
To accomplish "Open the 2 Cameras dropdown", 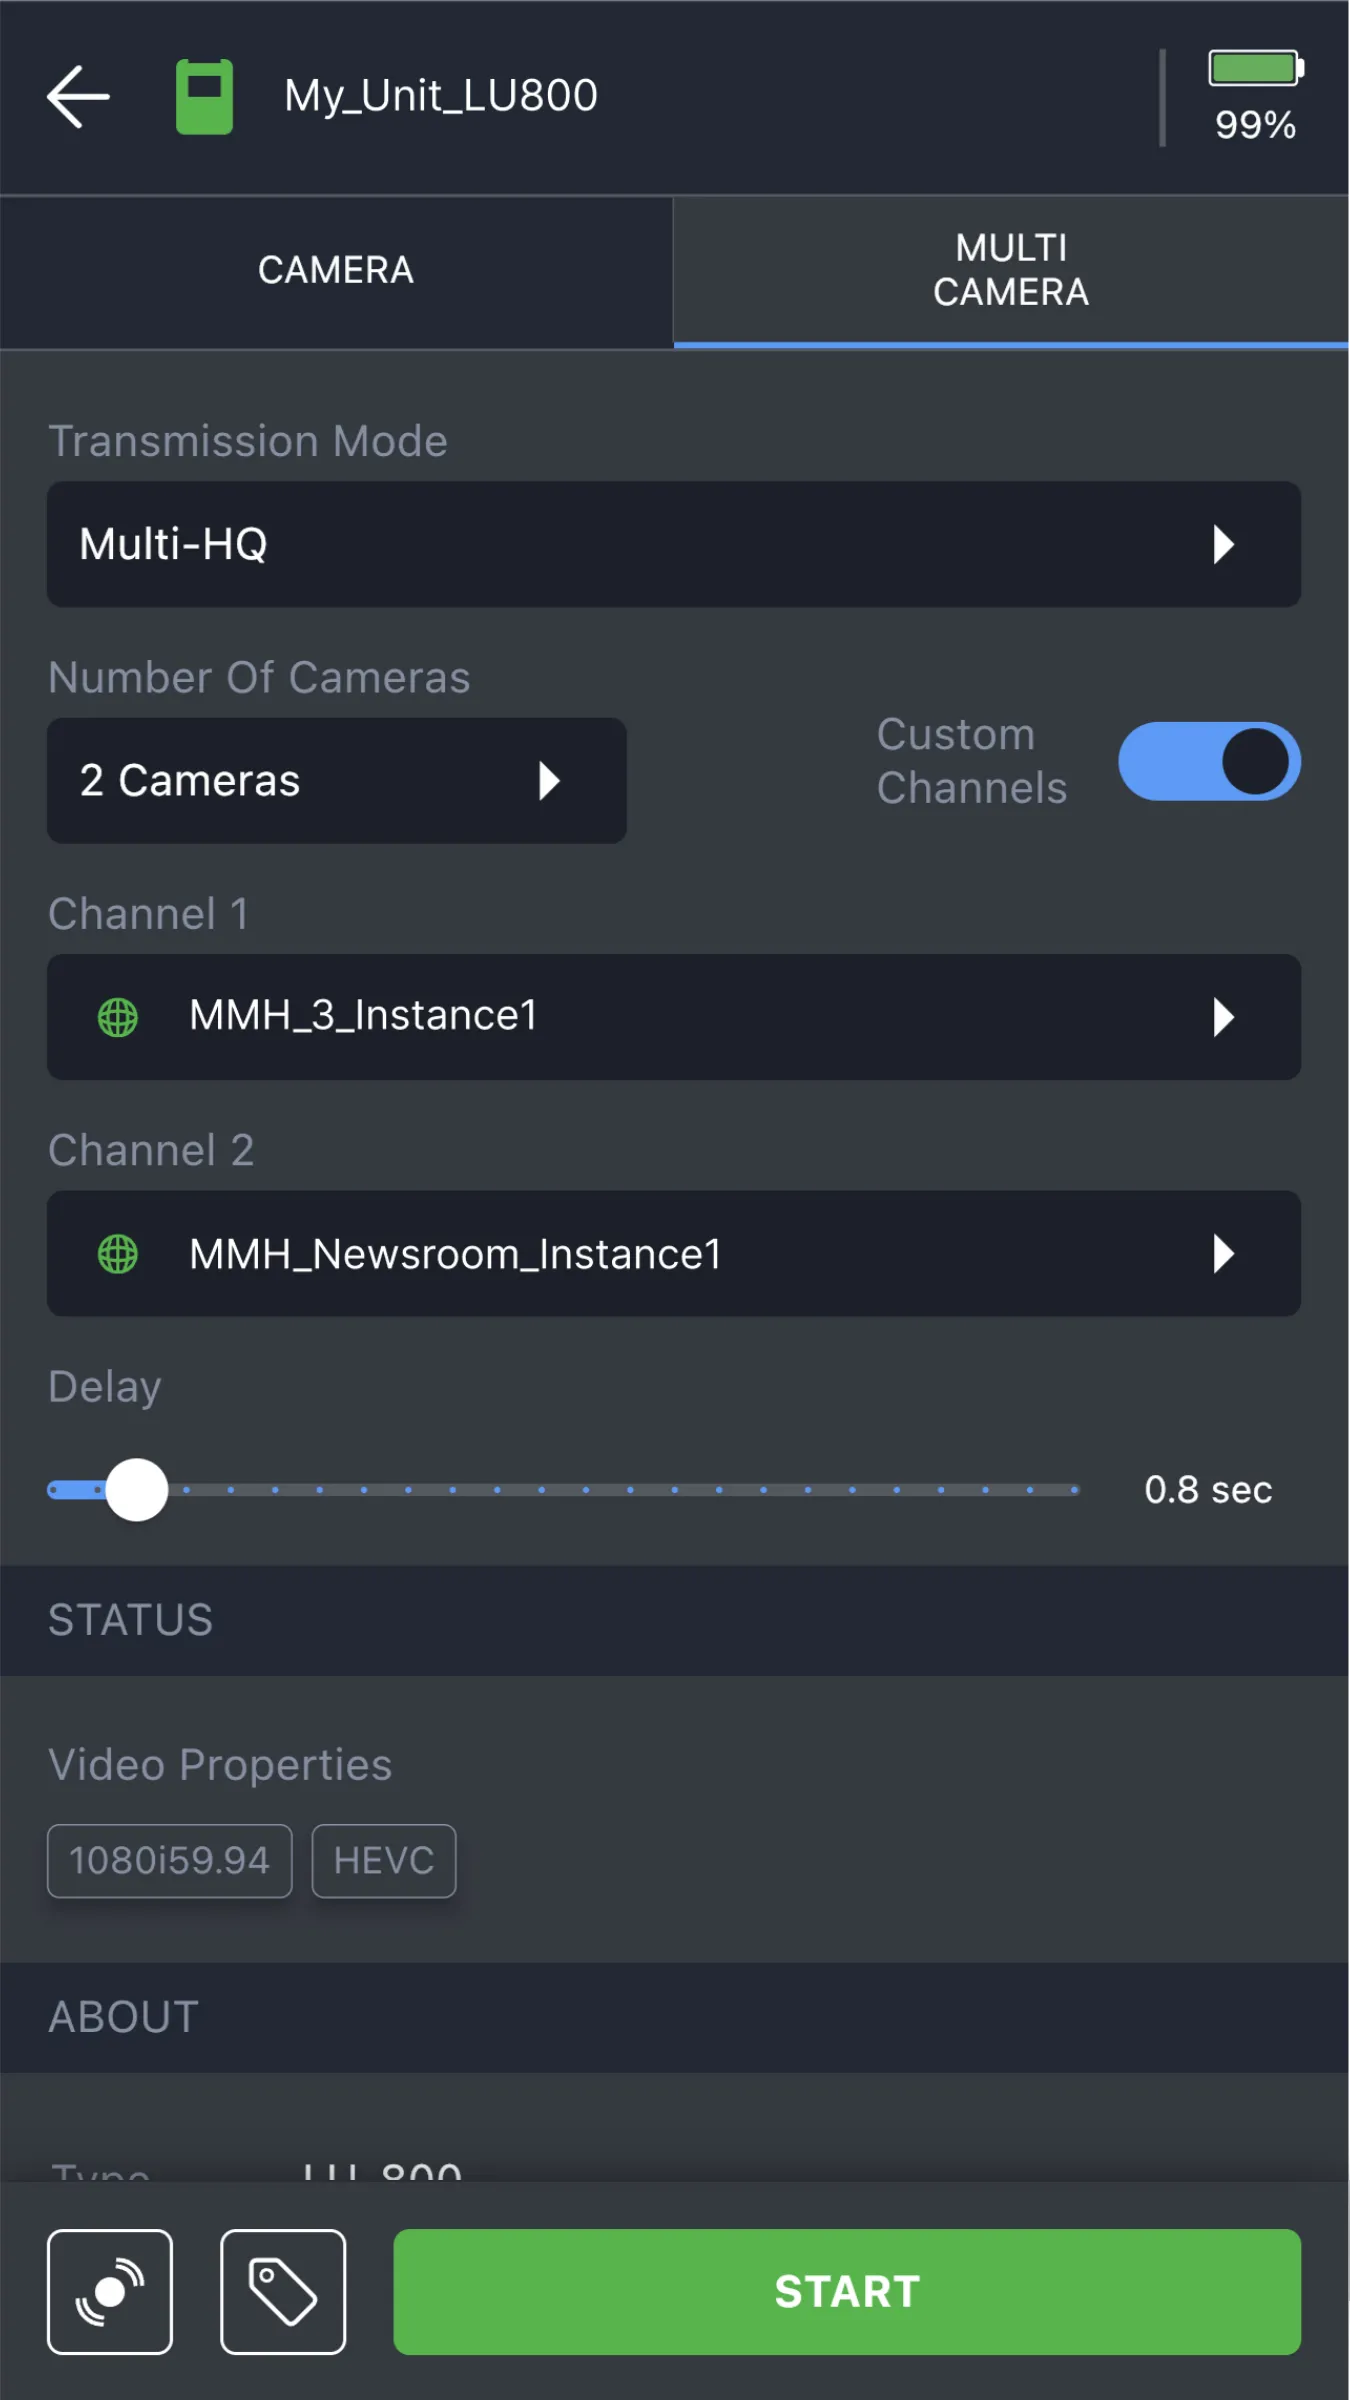I will (337, 780).
